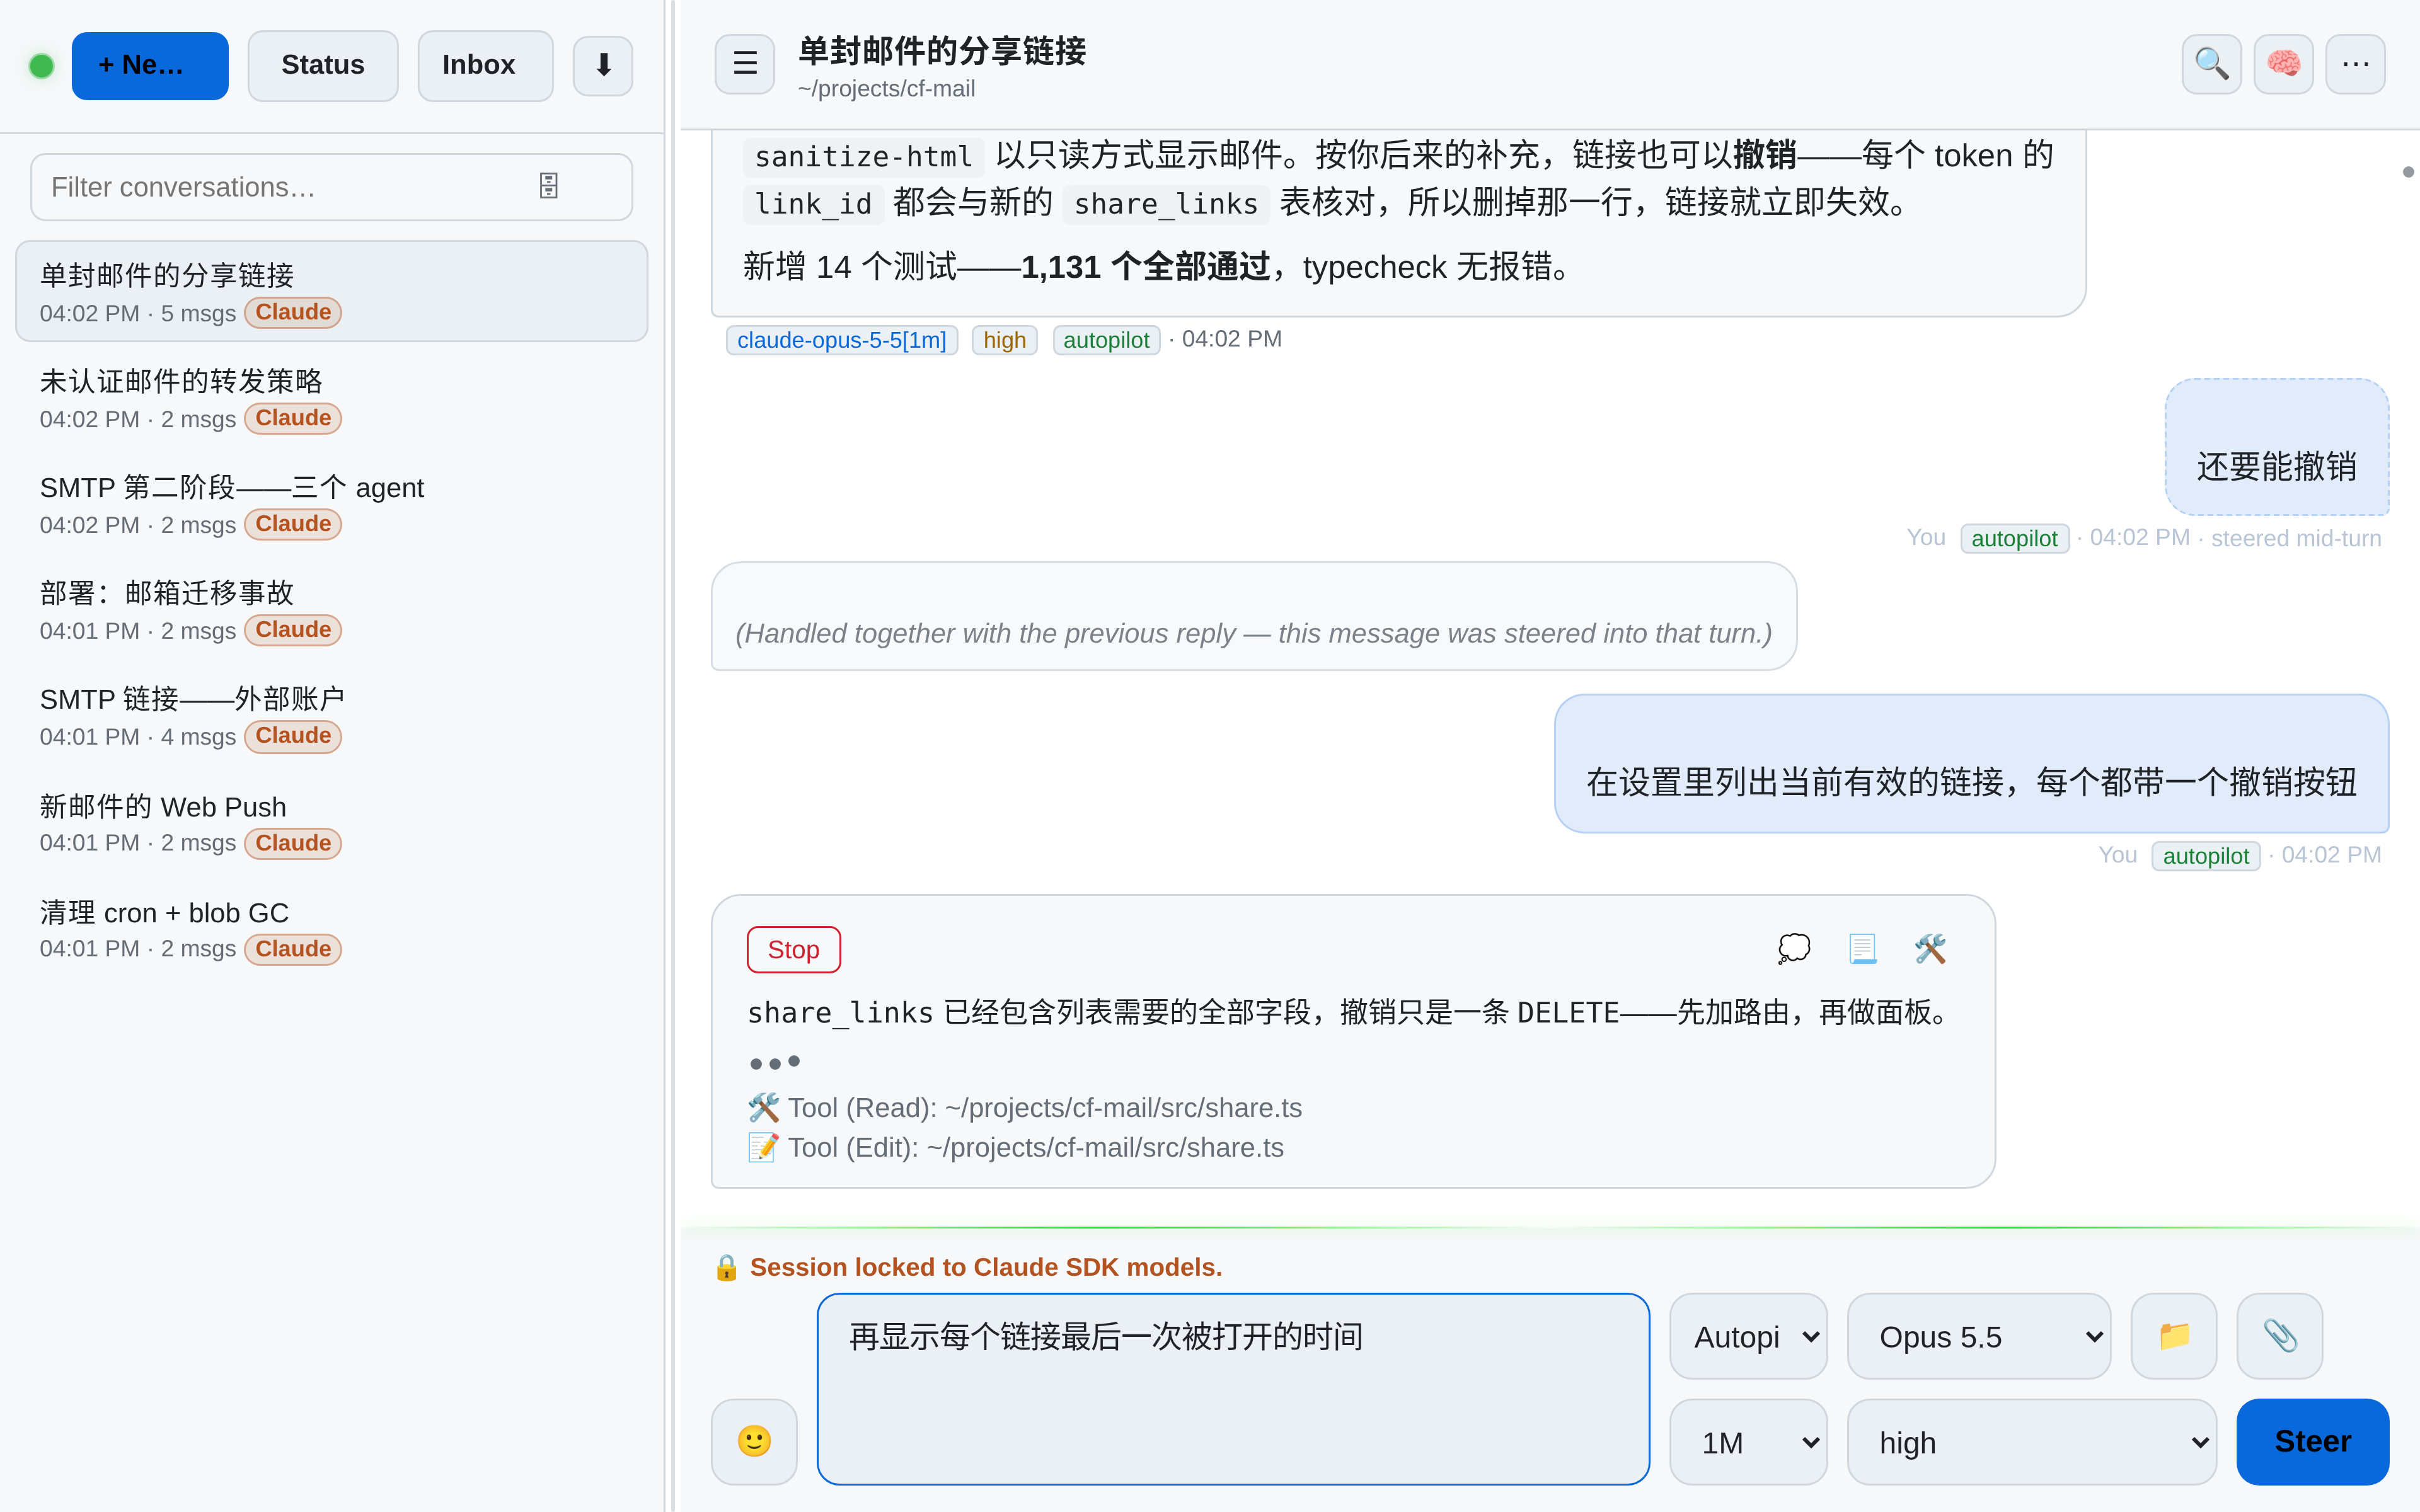Click the ~/projects/cf-mail path in header

[886, 89]
